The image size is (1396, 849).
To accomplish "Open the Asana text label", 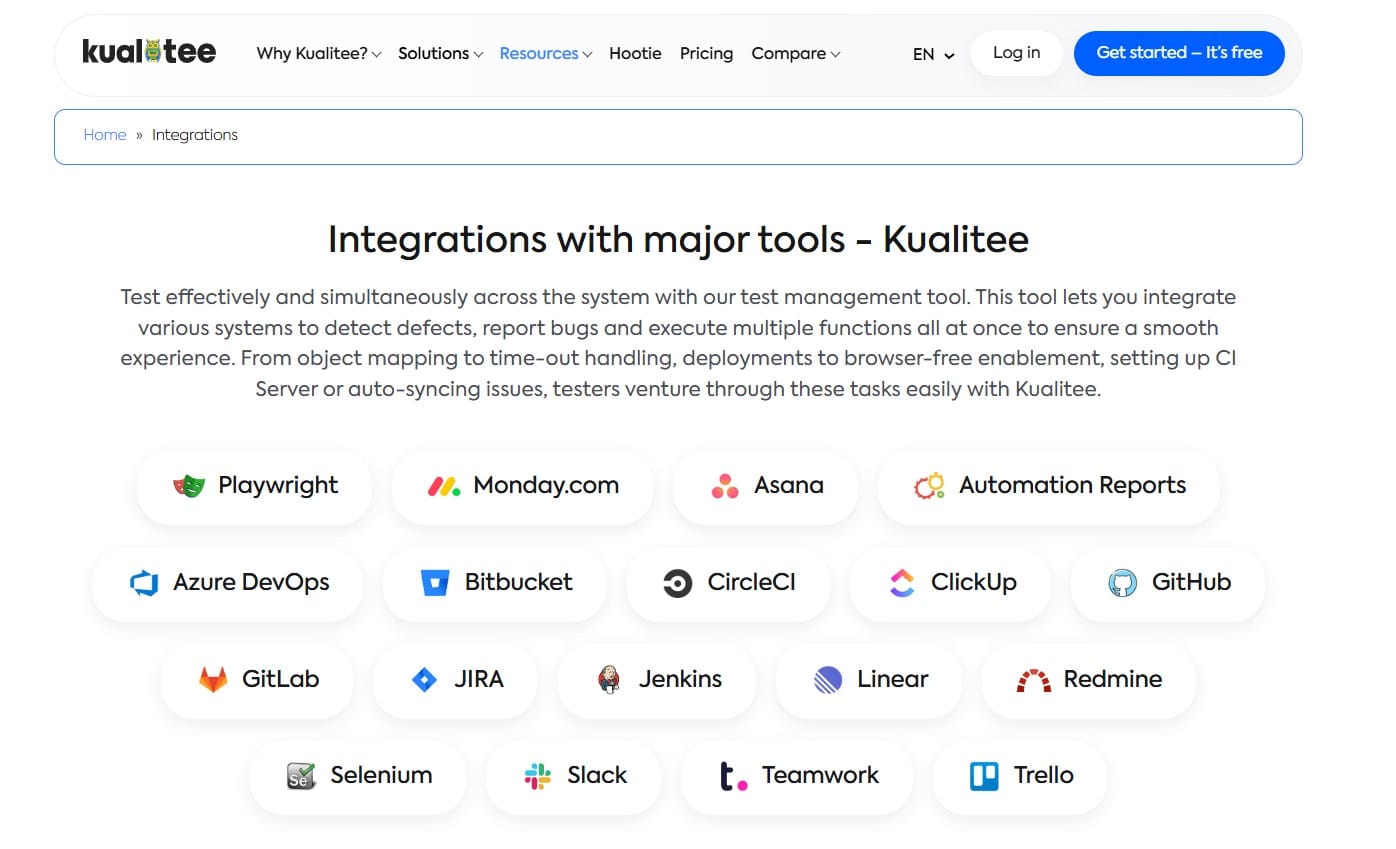I will 789,486.
